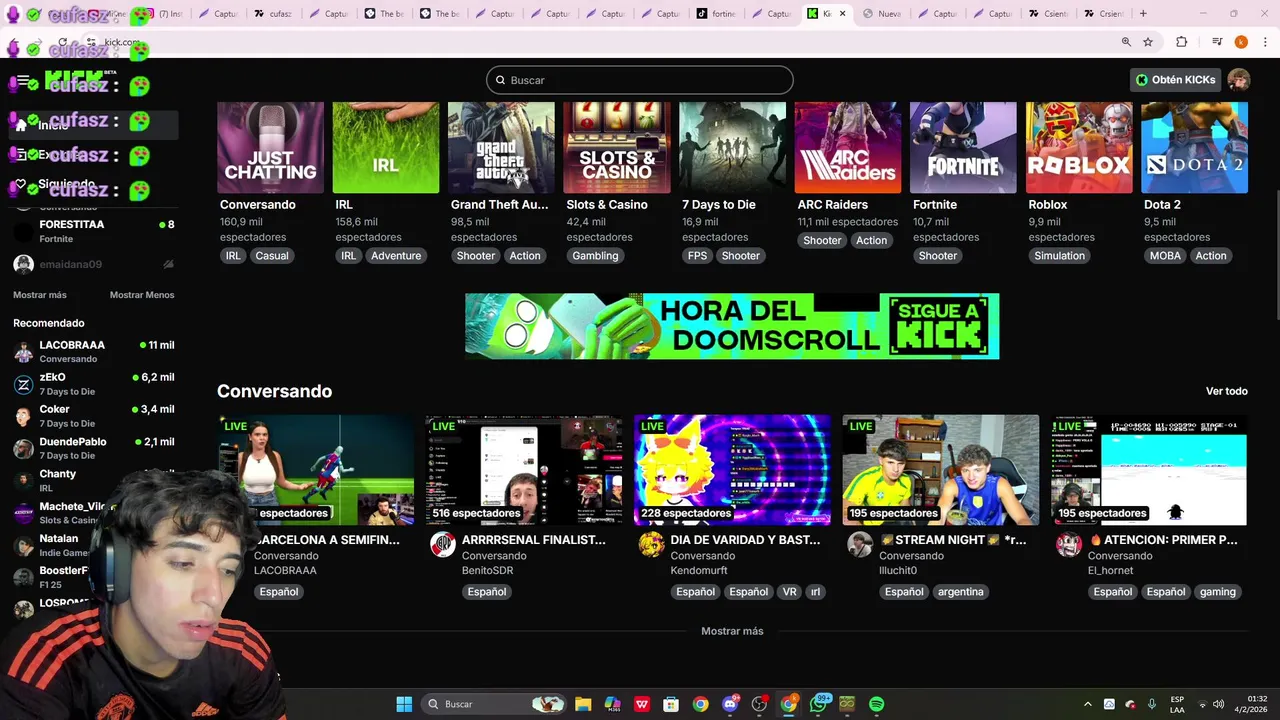Click Mostrar más below the streams

(732, 631)
